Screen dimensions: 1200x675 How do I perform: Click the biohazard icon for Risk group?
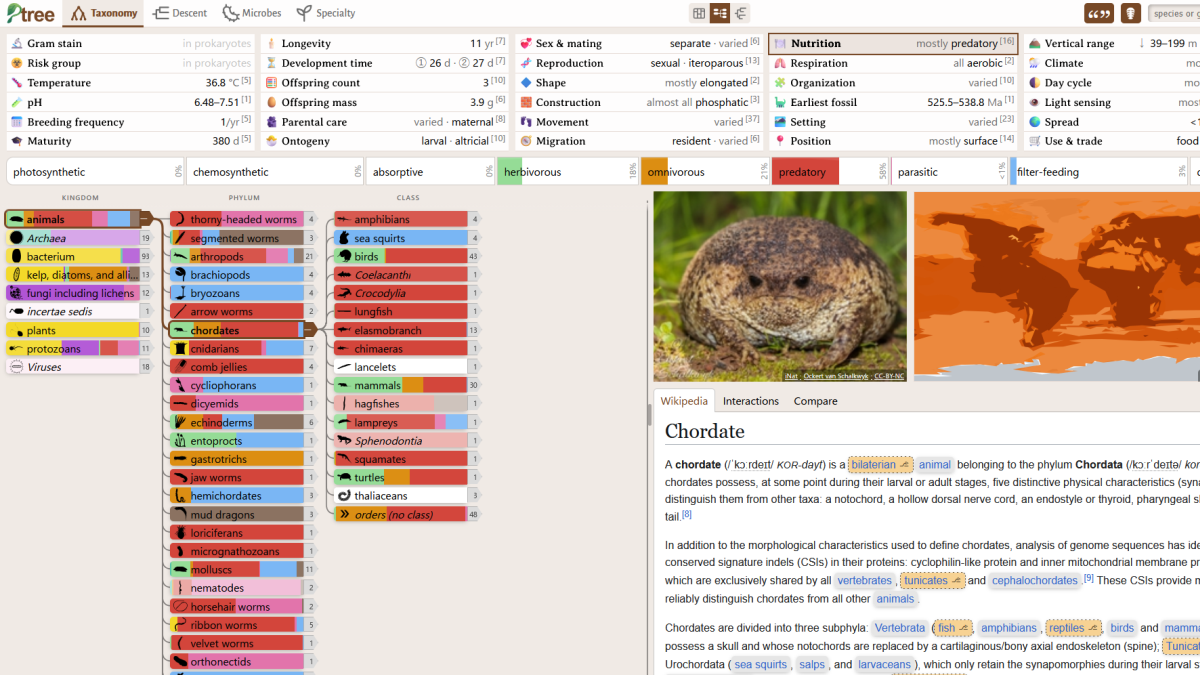(x=17, y=63)
